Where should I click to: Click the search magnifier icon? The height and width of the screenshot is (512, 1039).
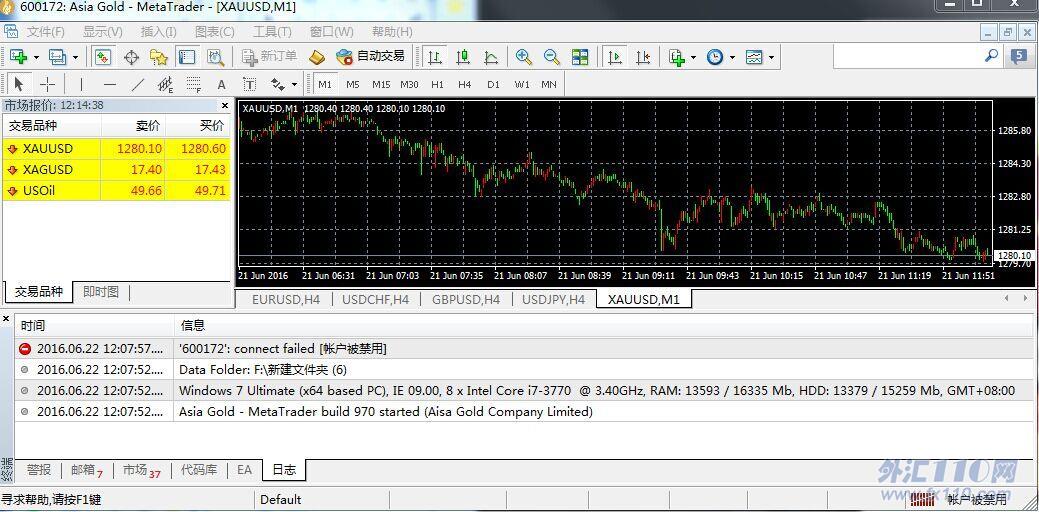point(991,56)
